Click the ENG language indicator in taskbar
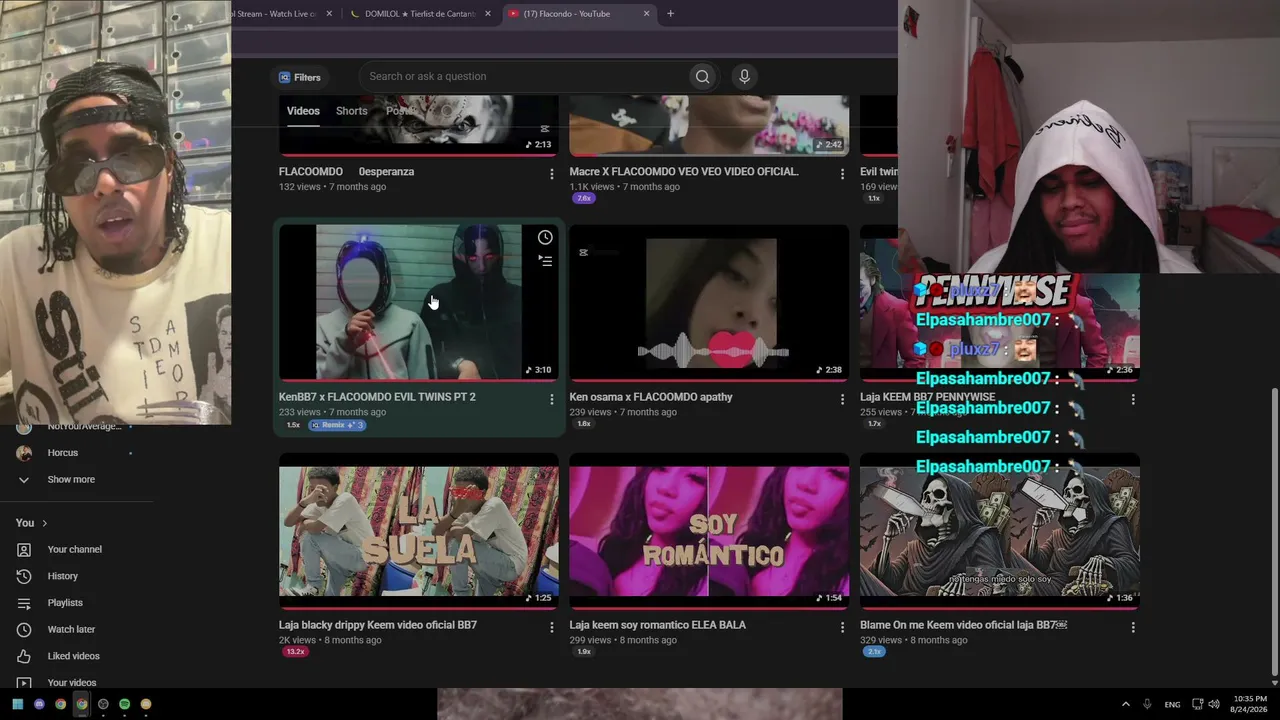1280x720 pixels. coord(1172,704)
